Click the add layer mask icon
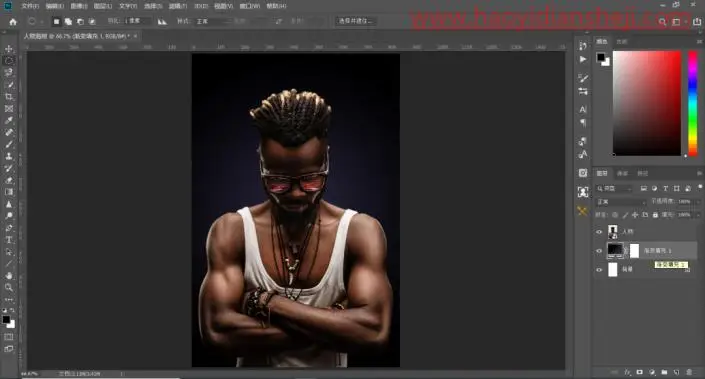705x379 pixels. click(x=639, y=372)
